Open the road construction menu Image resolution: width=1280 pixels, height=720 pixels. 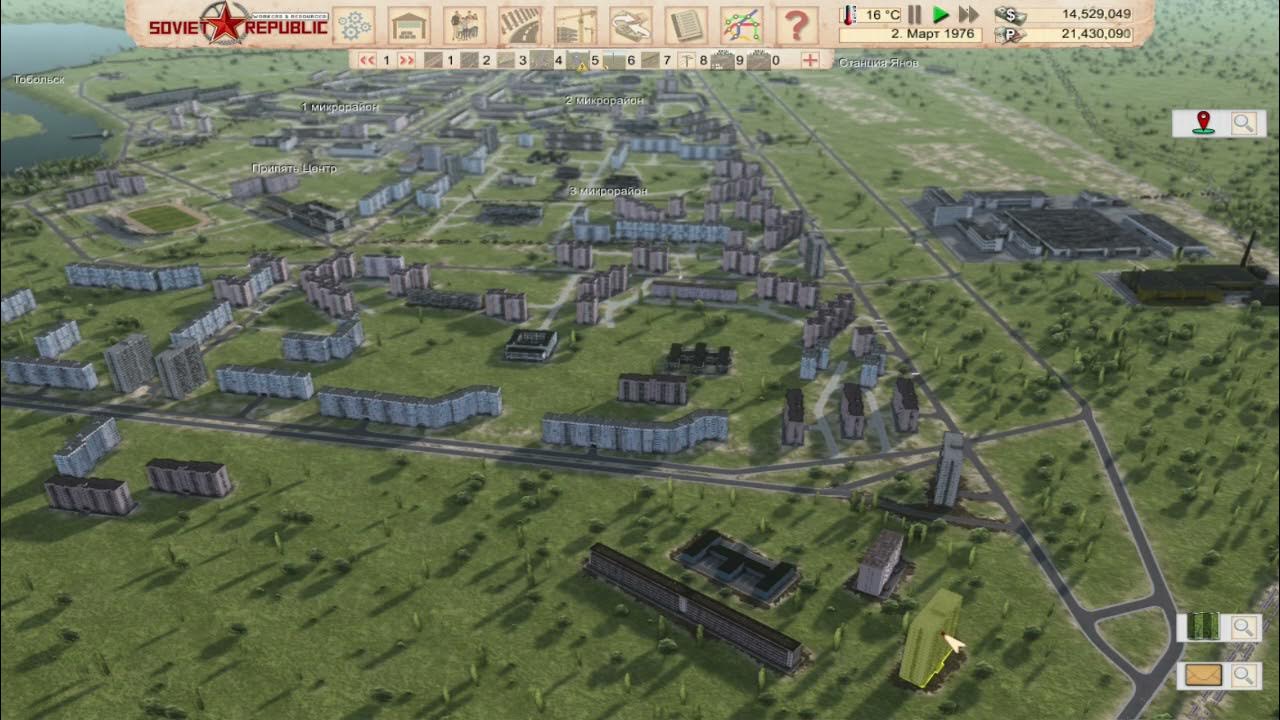(520, 25)
